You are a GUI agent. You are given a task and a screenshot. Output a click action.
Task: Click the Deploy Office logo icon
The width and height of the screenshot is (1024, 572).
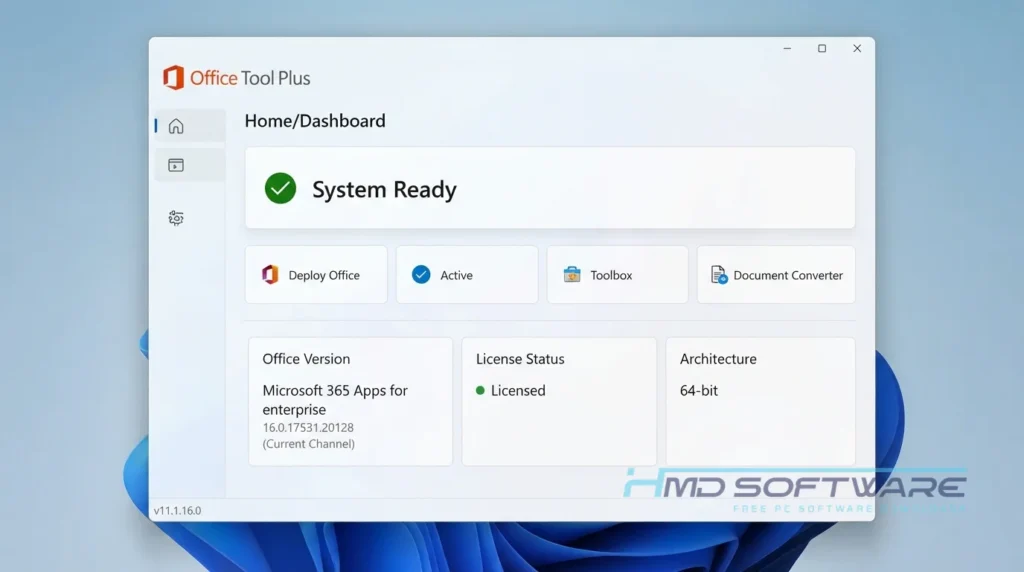pyautogui.click(x=270, y=274)
